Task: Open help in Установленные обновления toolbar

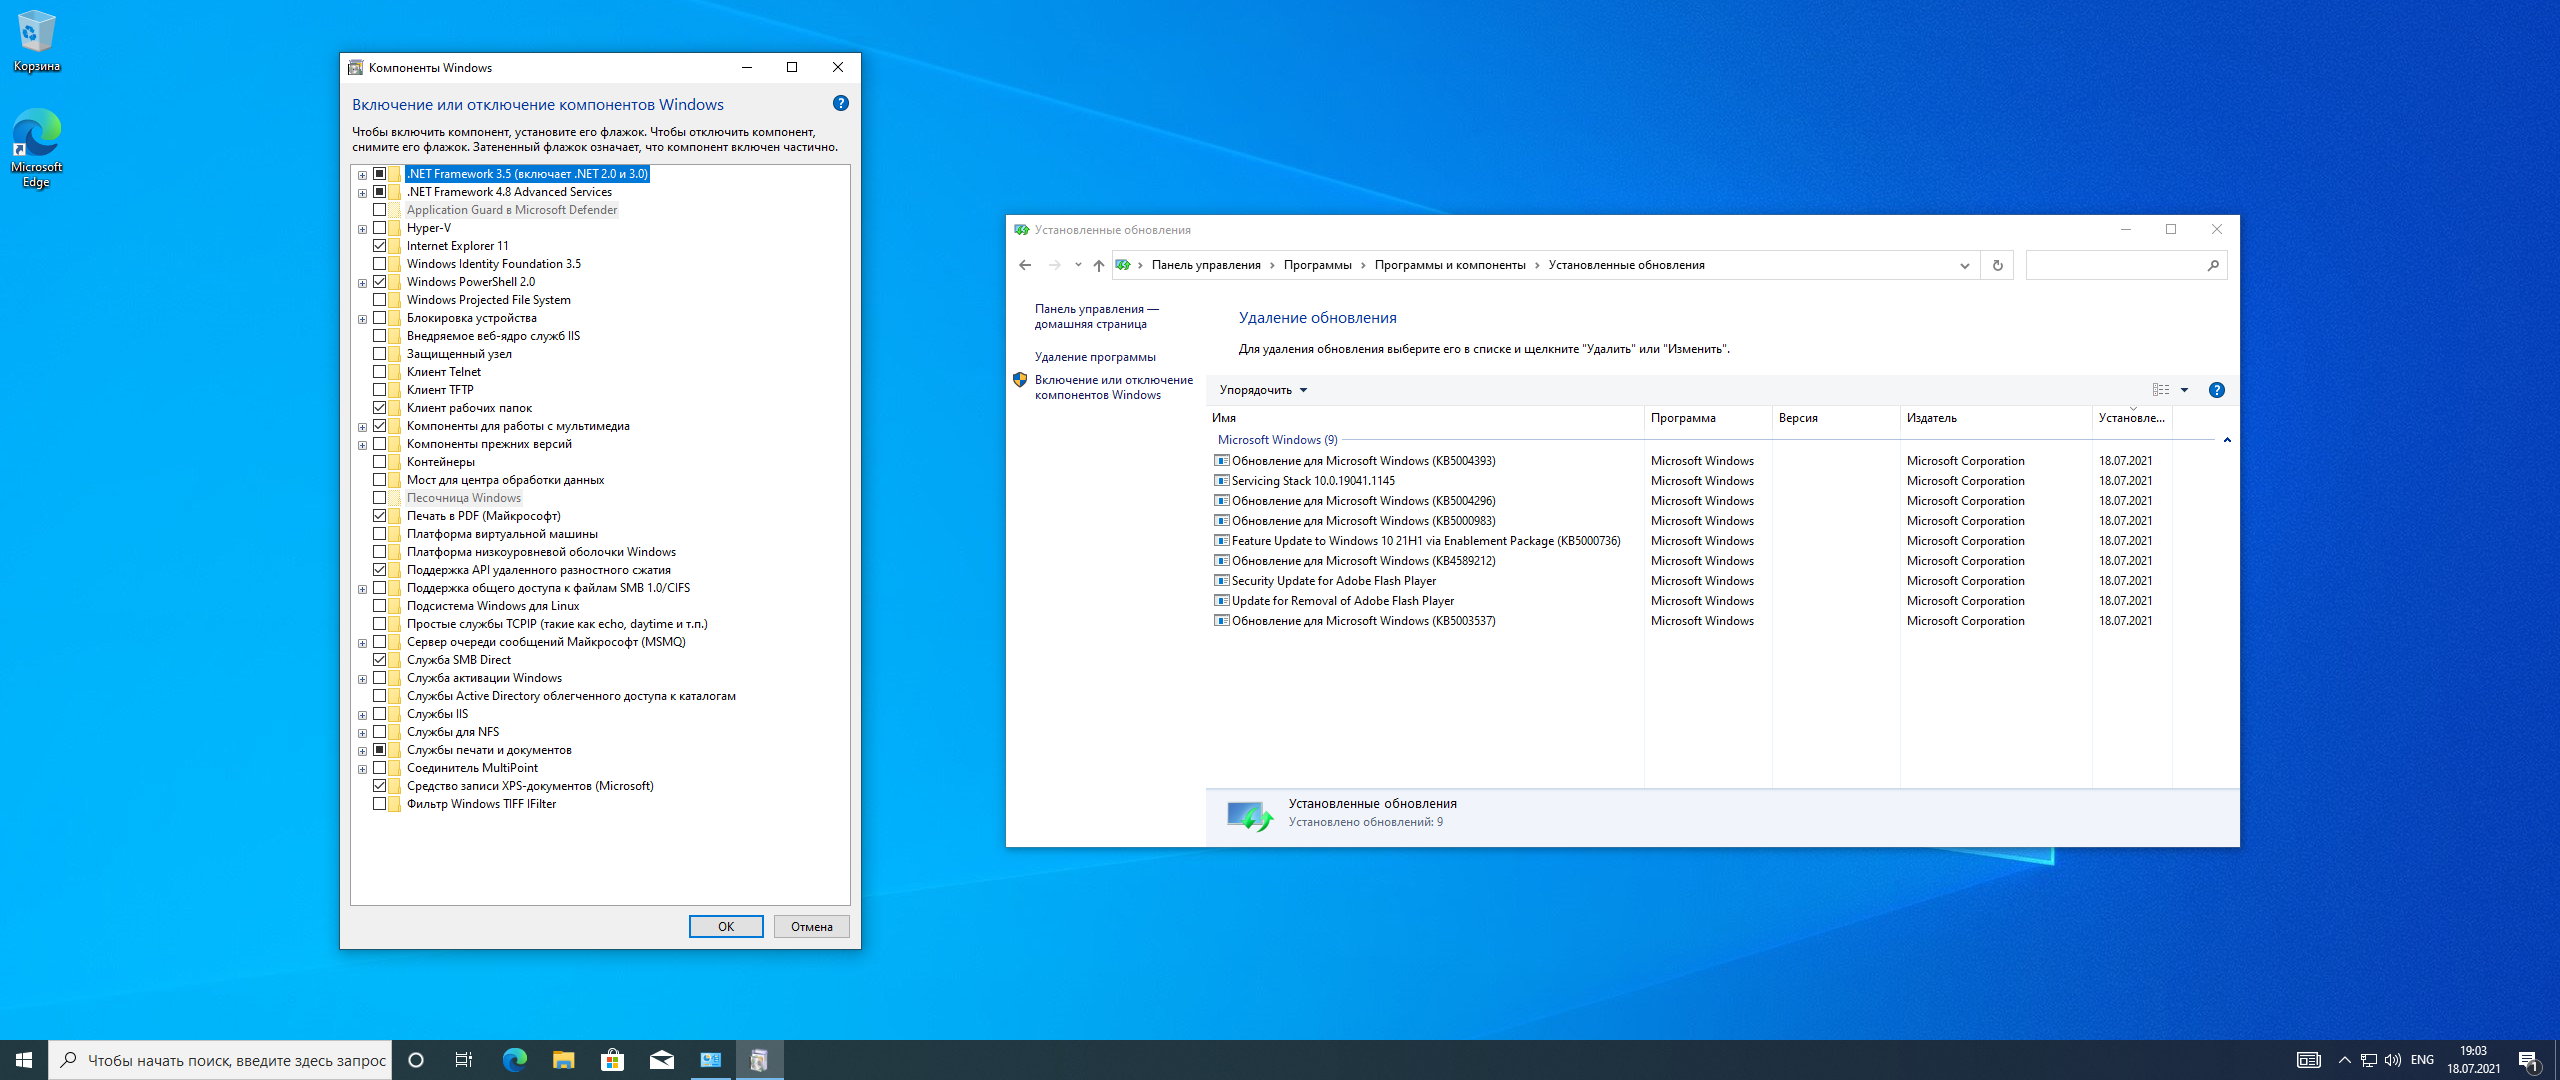Action: pyautogui.click(x=2216, y=390)
